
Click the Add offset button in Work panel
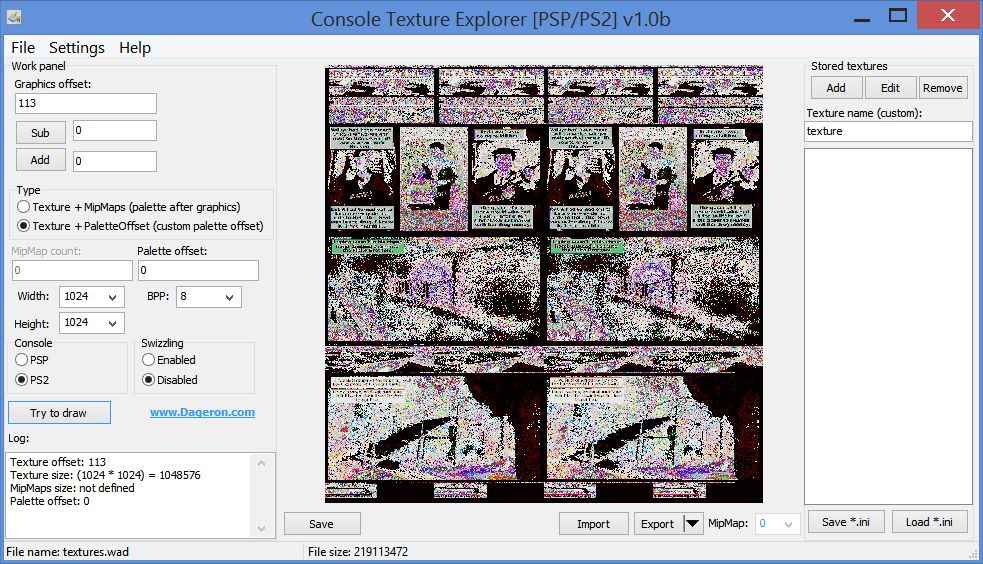click(x=40, y=160)
